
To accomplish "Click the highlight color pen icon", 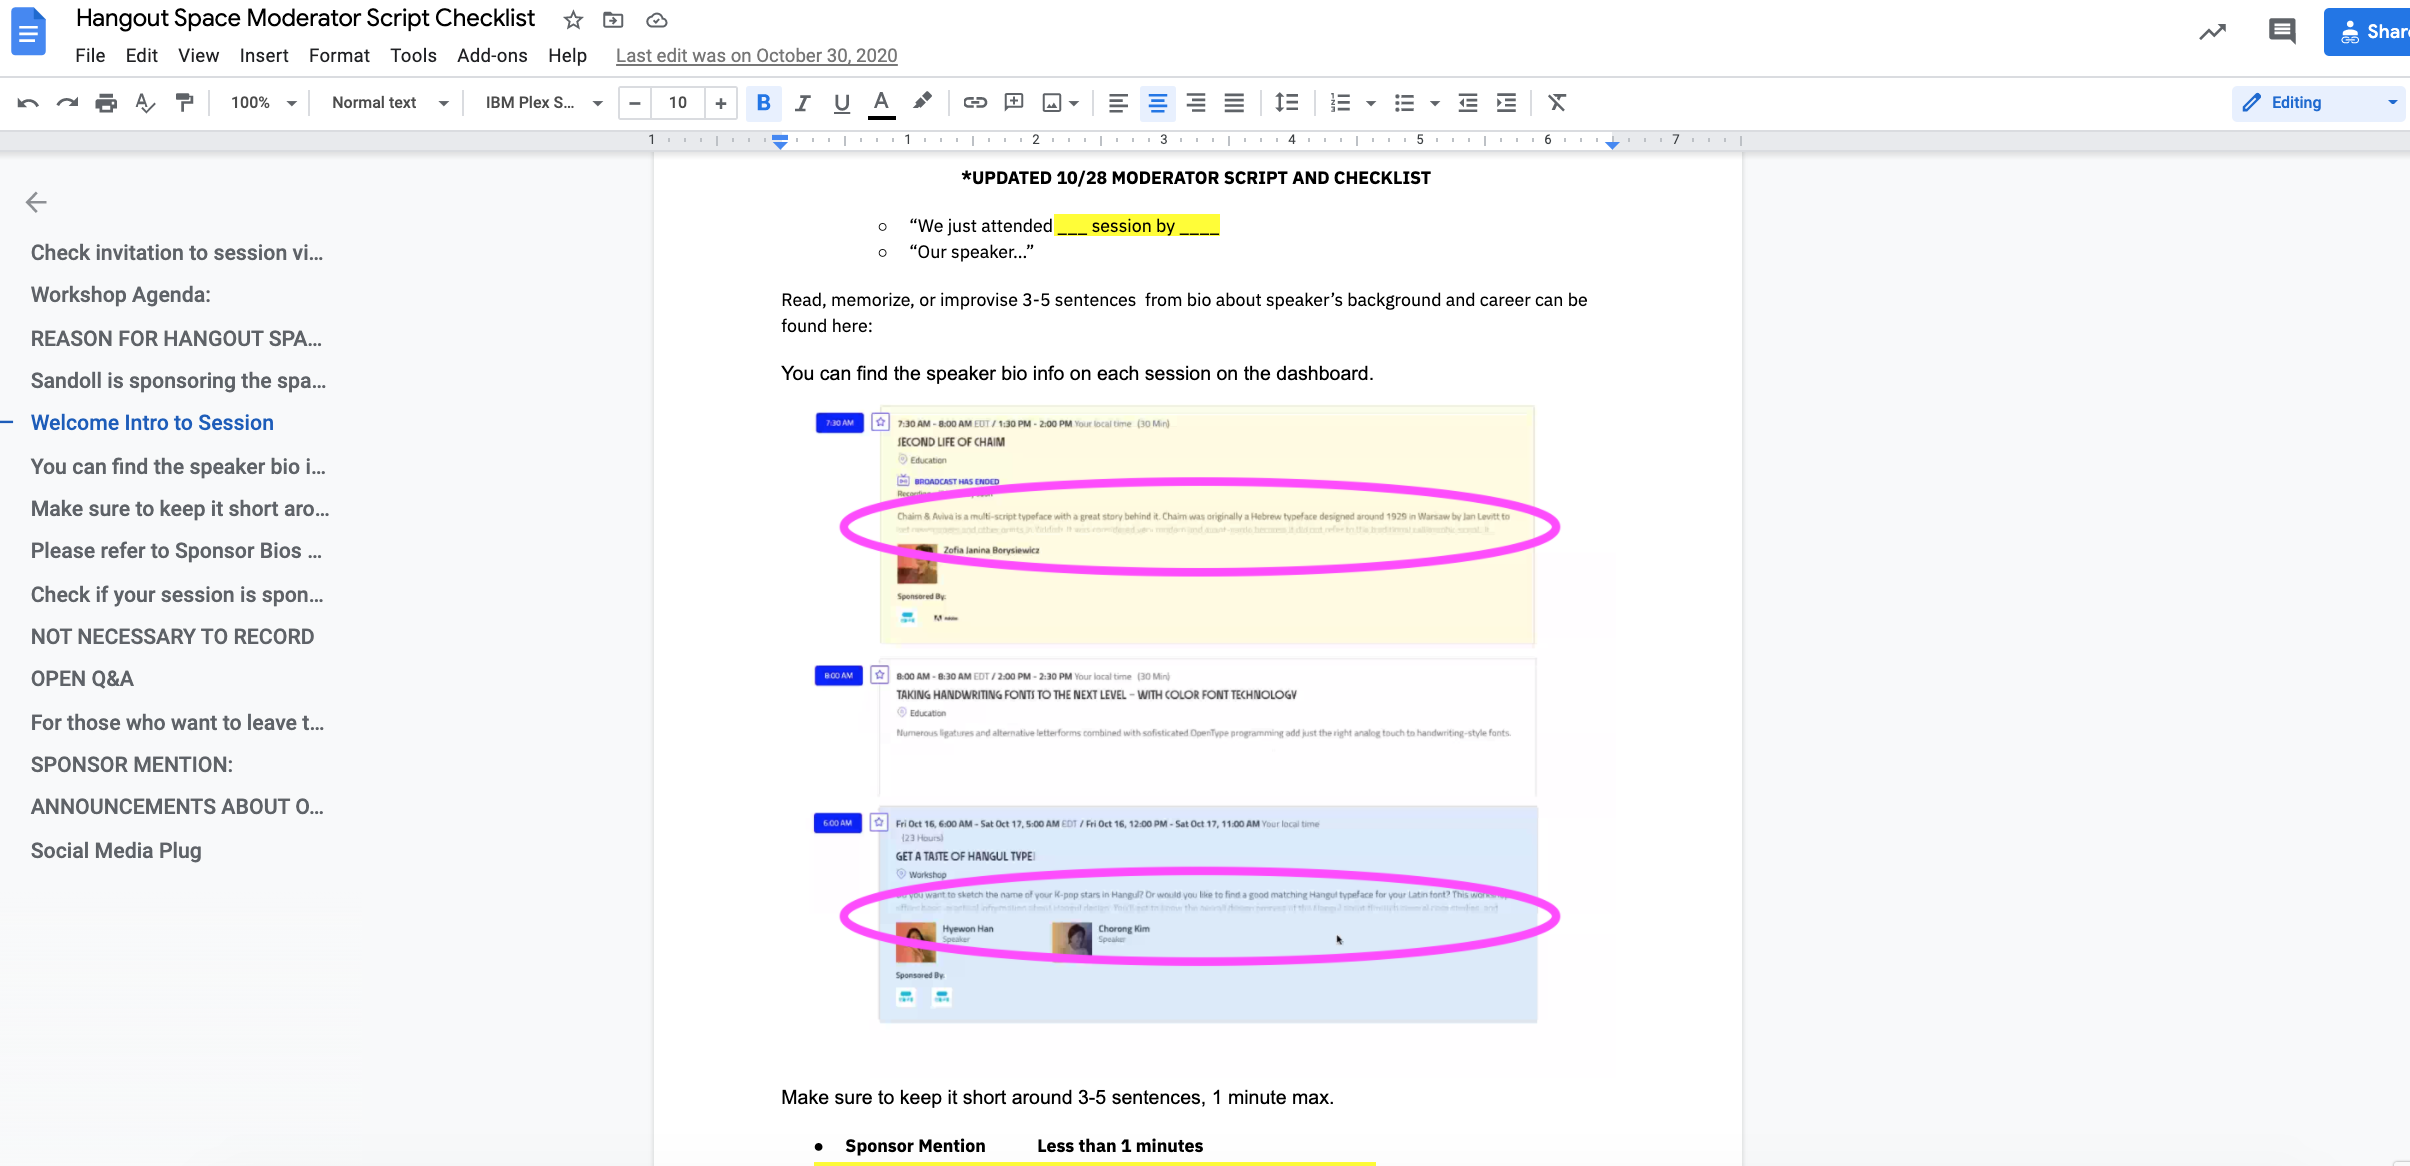I will pyautogui.click(x=922, y=102).
